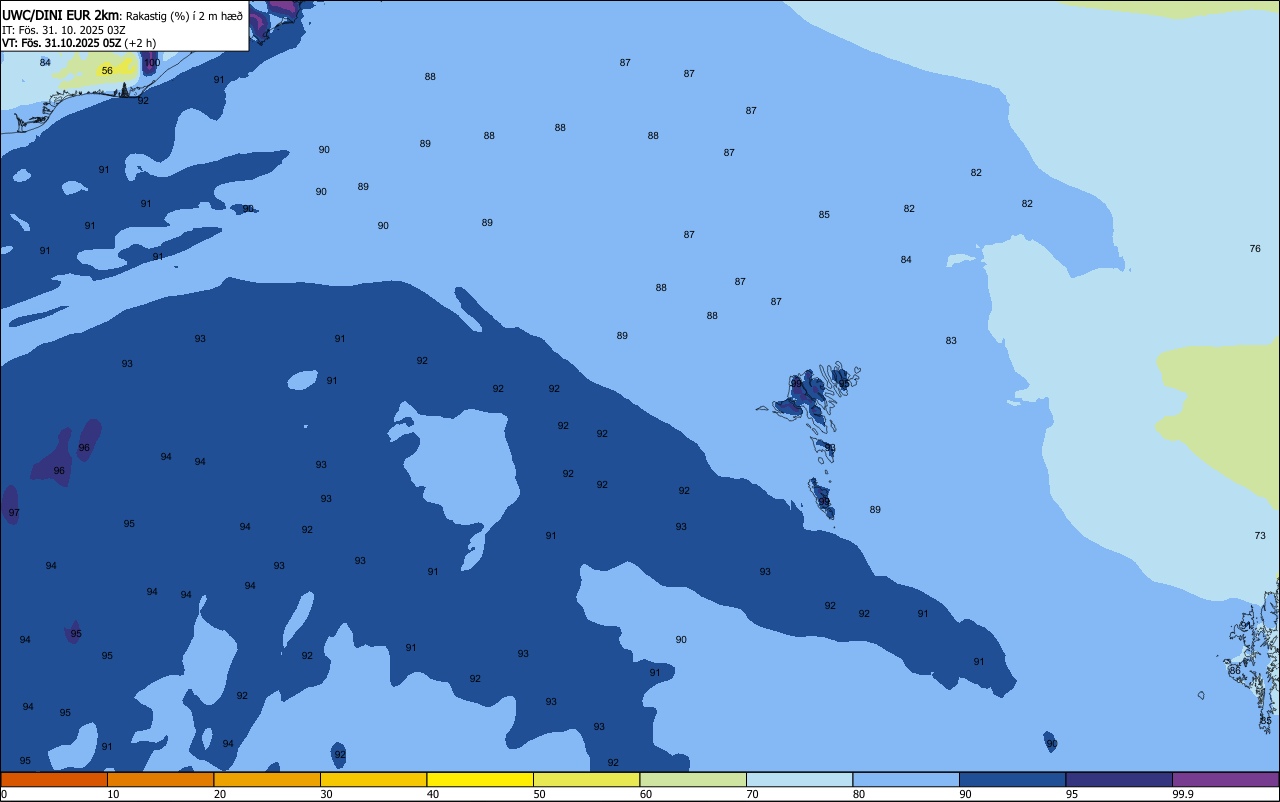Click the 30–40 golden yellow legend swatch
The width and height of the screenshot is (1280, 802).
point(373,779)
